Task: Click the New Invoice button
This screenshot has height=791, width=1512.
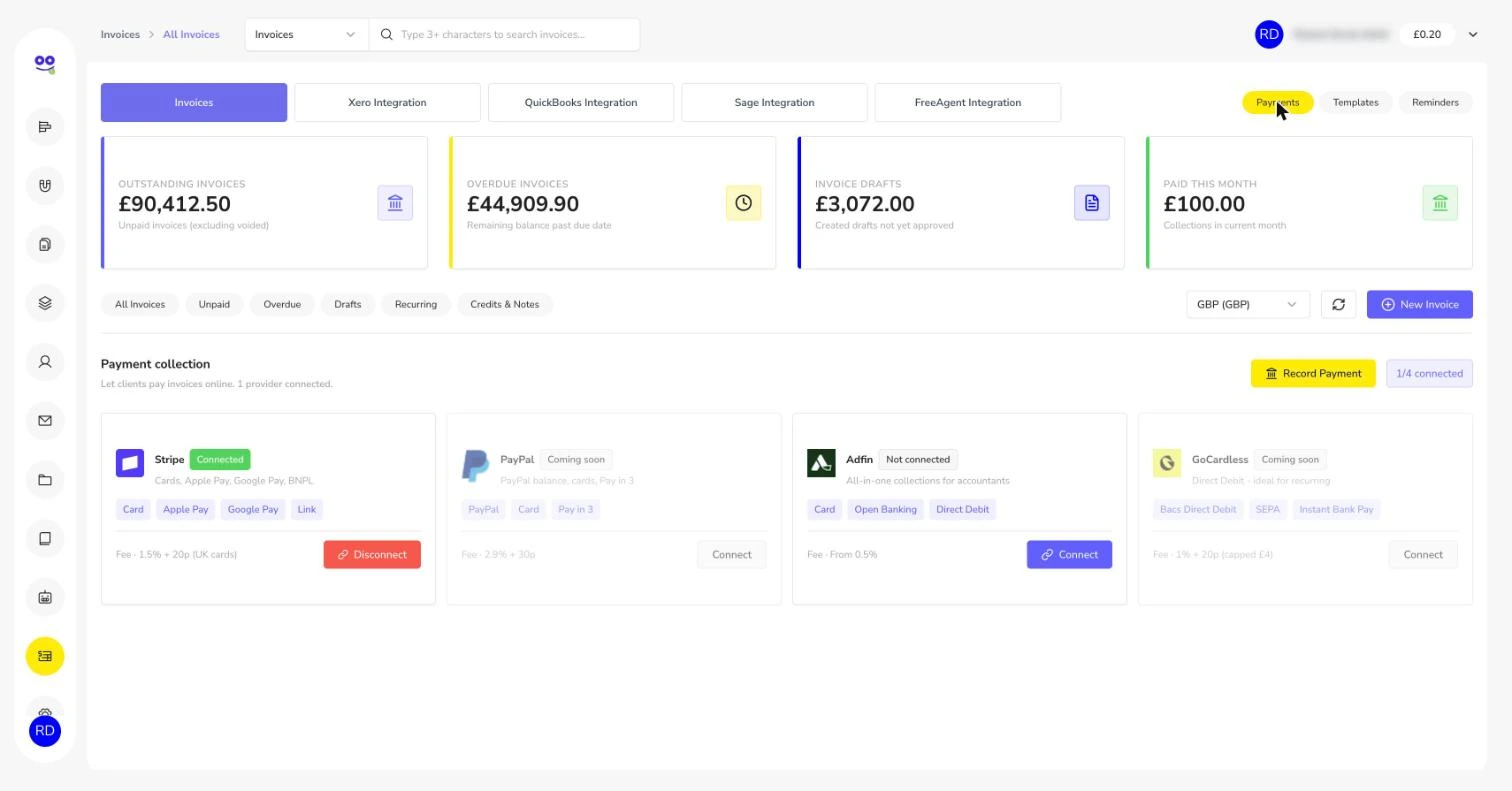Action: (x=1420, y=304)
